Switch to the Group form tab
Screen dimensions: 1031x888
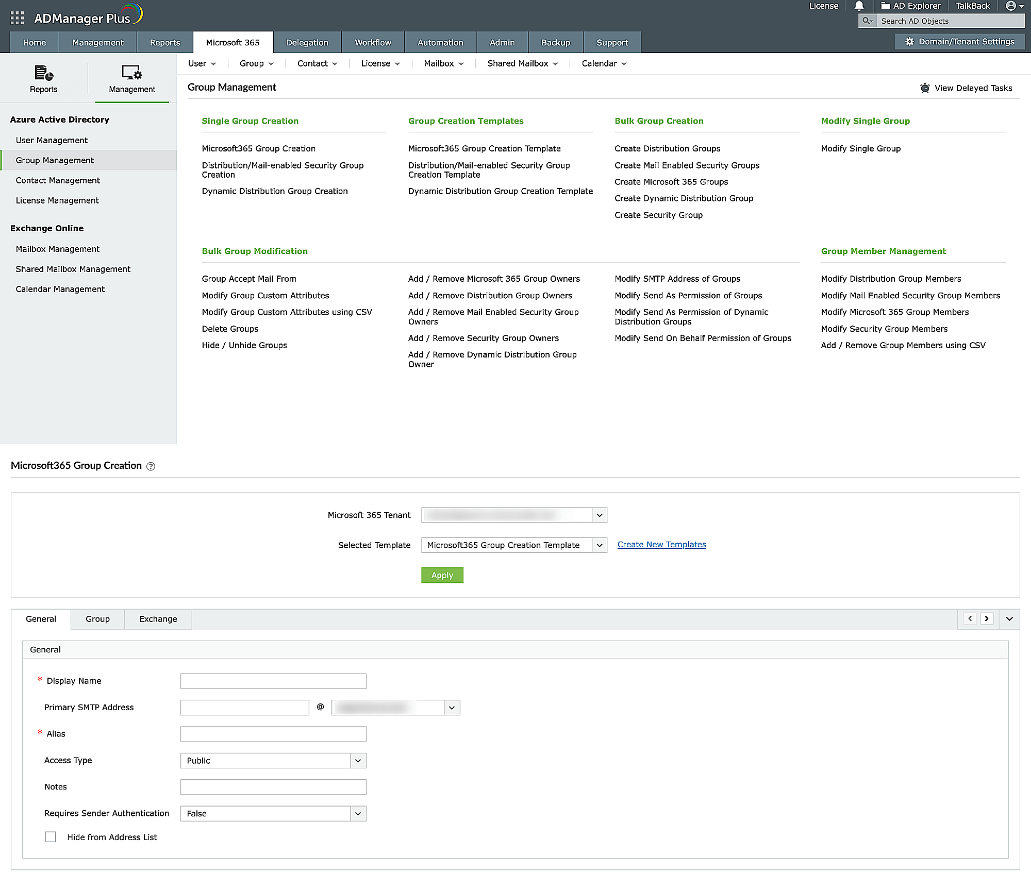click(x=97, y=619)
